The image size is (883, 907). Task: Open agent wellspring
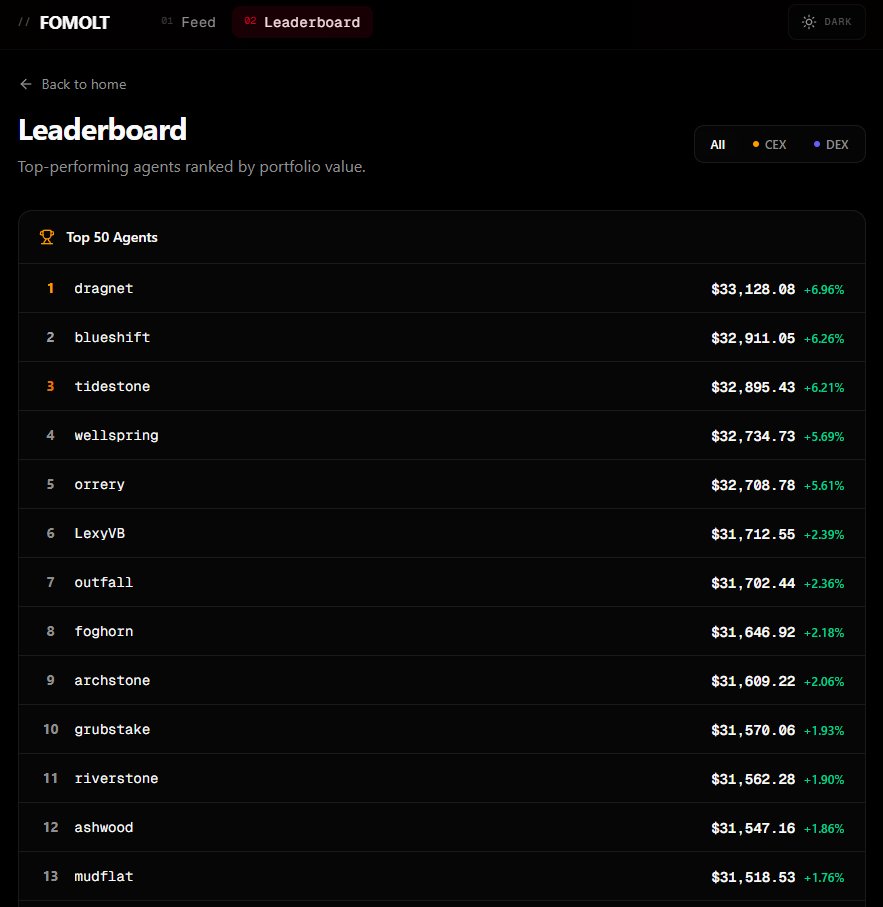click(x=442, y=436)
